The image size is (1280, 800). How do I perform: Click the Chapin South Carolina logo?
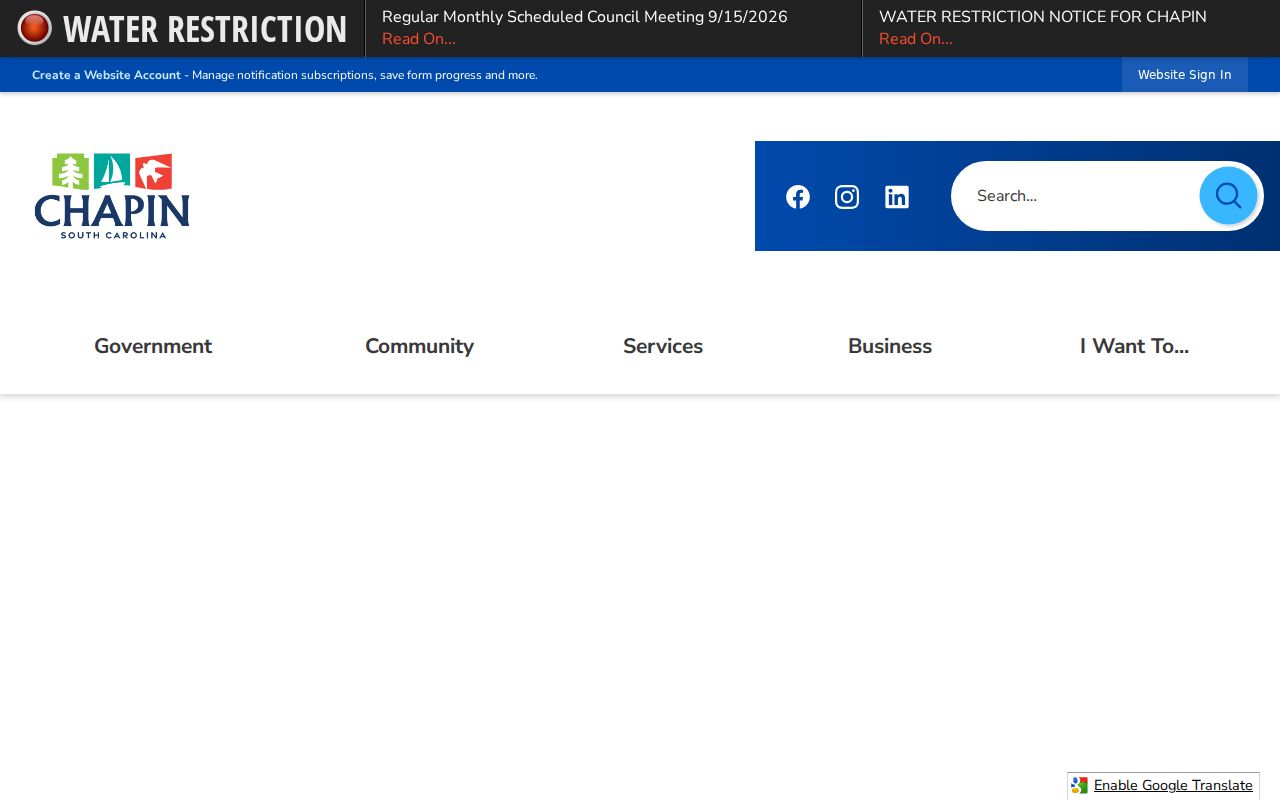[112, 196]
